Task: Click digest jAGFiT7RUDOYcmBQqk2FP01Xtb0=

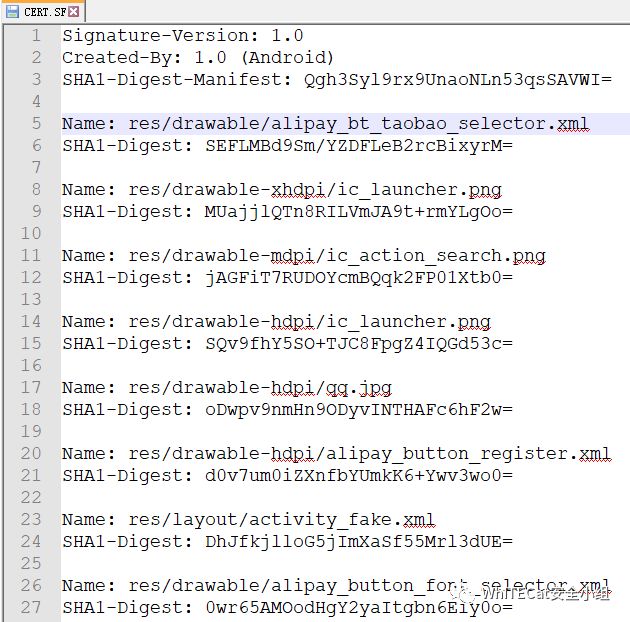Action: pyautogui.click(x=359, y=278)
